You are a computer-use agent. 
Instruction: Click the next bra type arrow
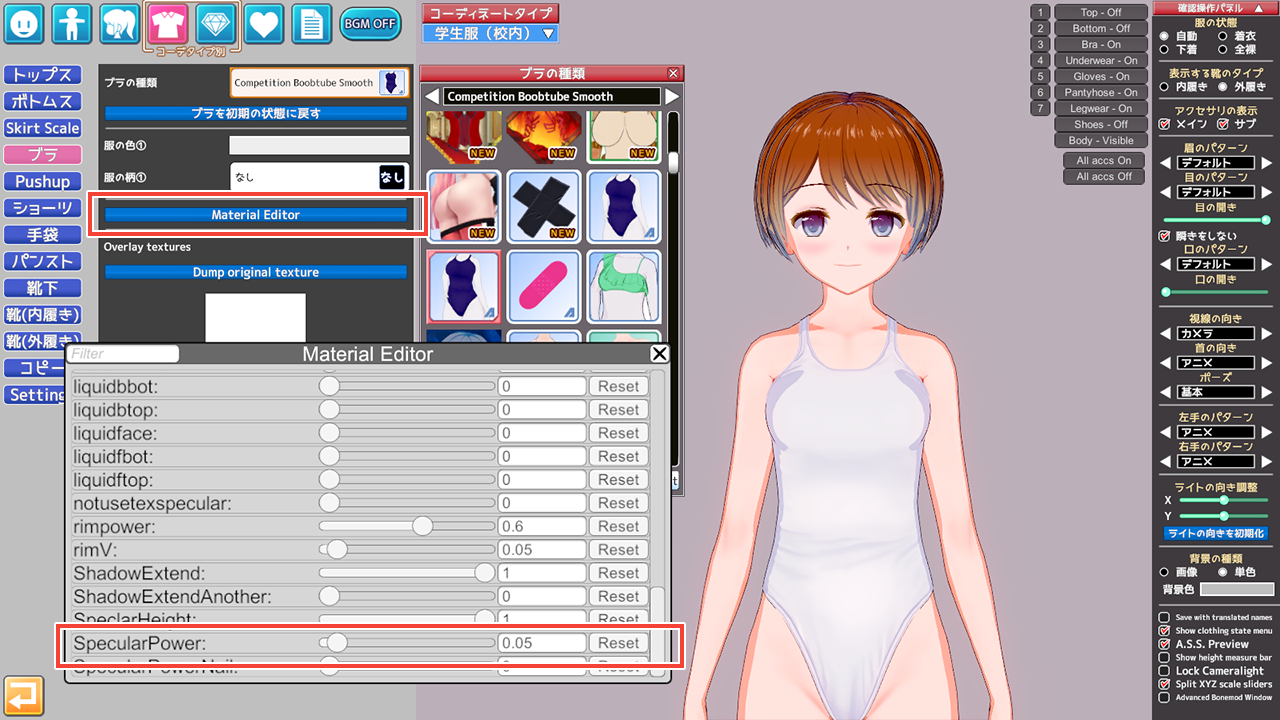[672, 97]
